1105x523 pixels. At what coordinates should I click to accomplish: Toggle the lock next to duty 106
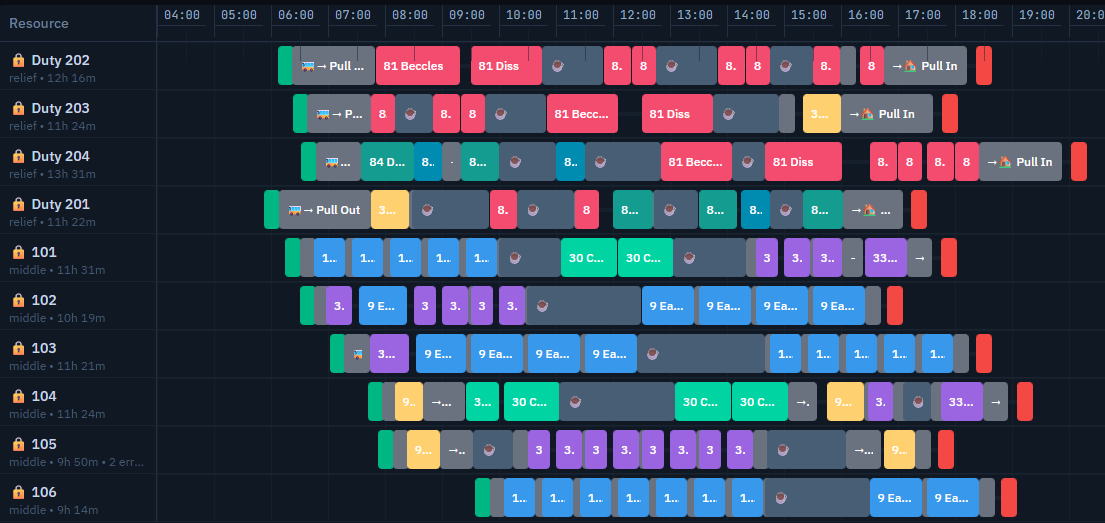(x=18, y=493)
